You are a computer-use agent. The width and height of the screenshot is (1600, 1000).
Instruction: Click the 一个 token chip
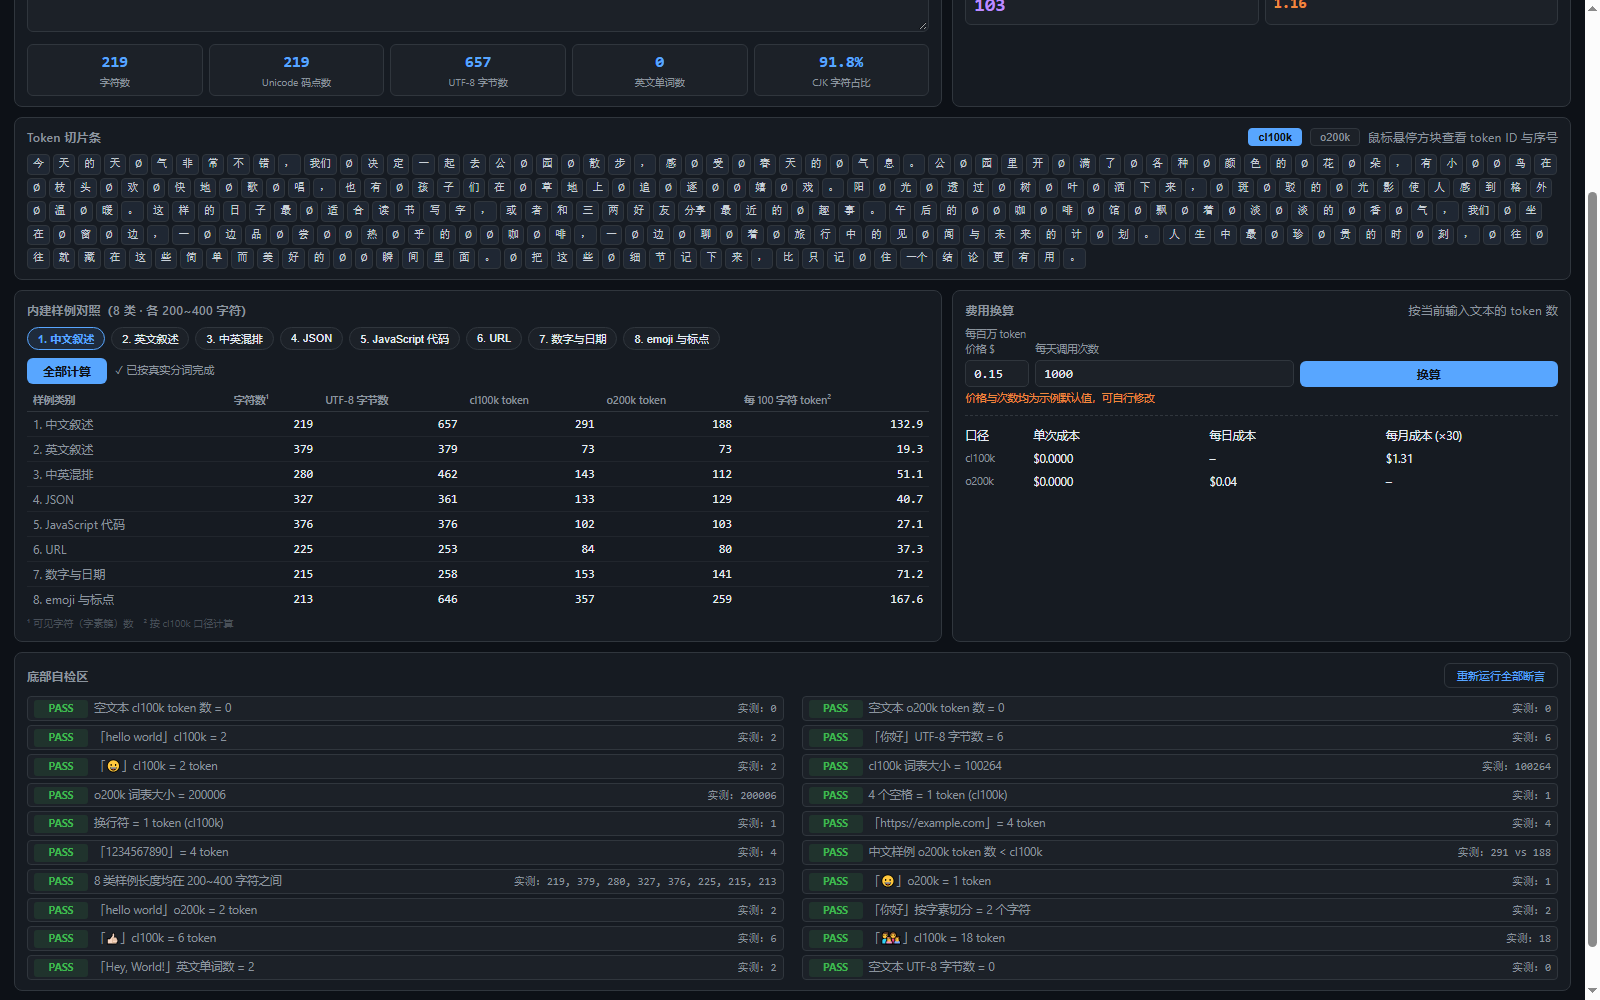pos(916,258)
